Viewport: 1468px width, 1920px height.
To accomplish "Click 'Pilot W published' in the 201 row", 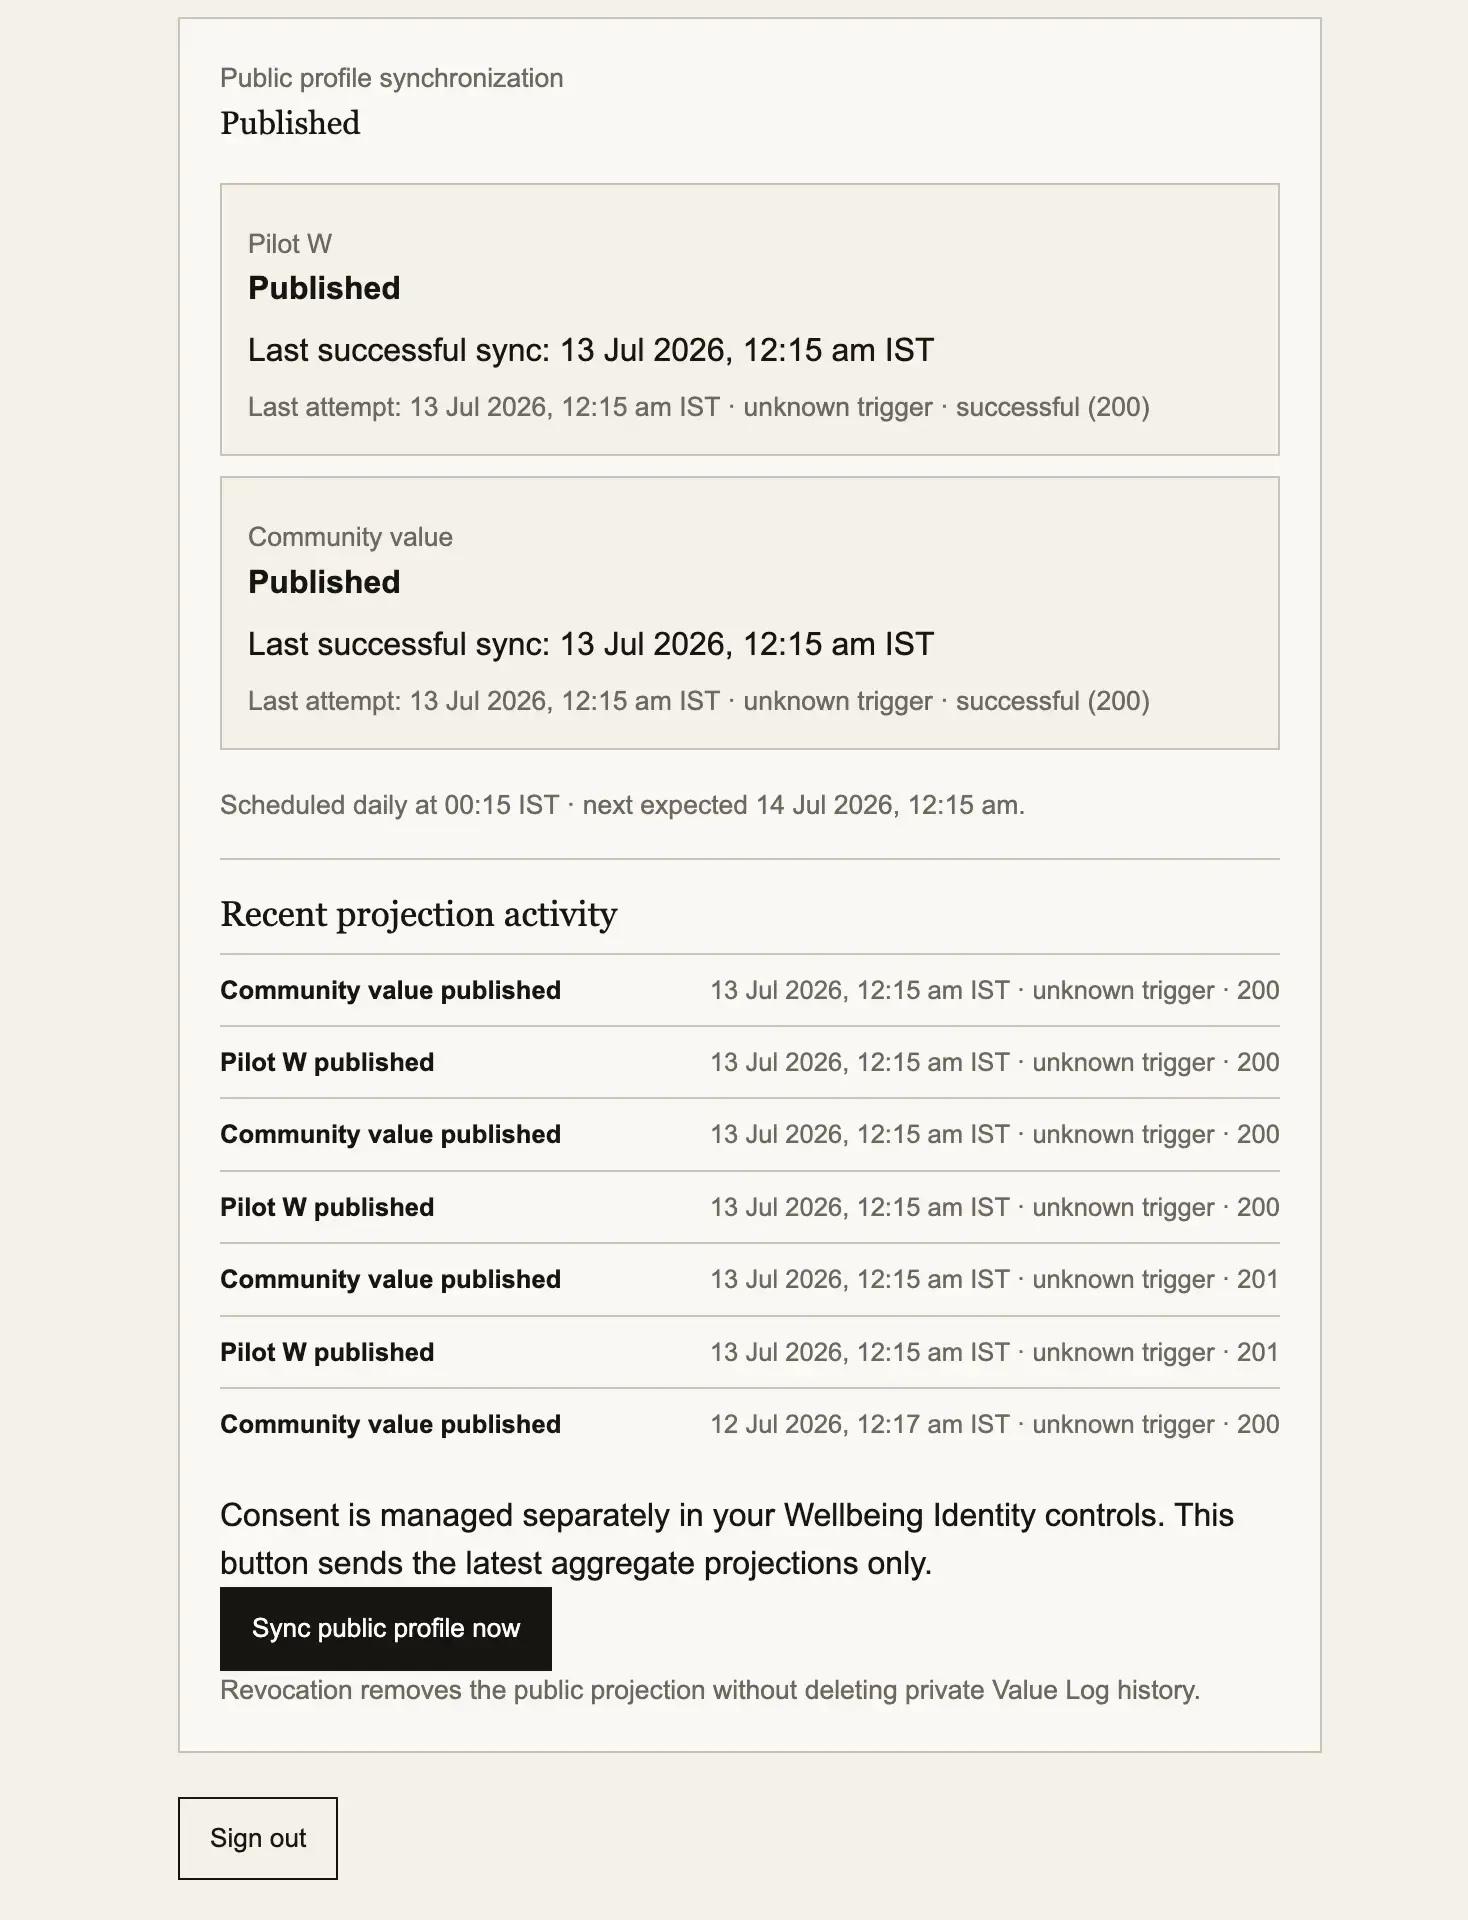I will pyautogui.click(x=327, y=1352).
